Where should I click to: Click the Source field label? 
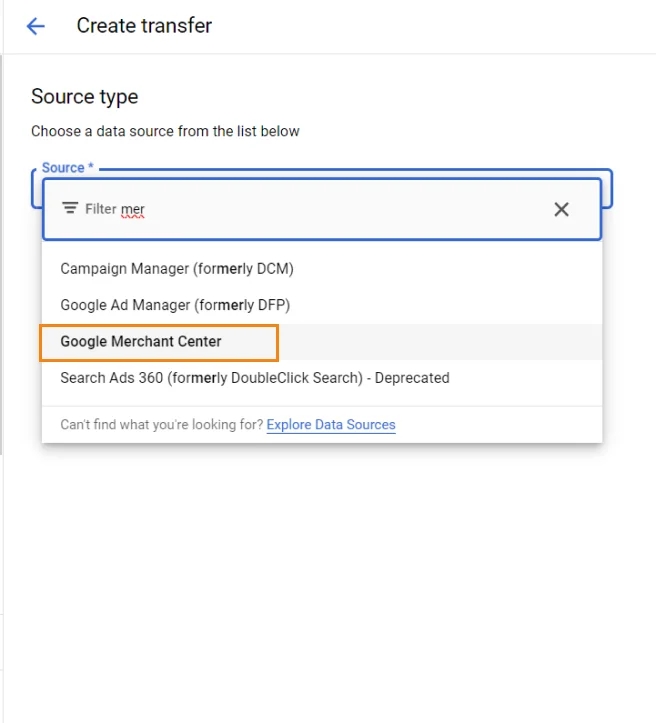[x=63, y=167]
